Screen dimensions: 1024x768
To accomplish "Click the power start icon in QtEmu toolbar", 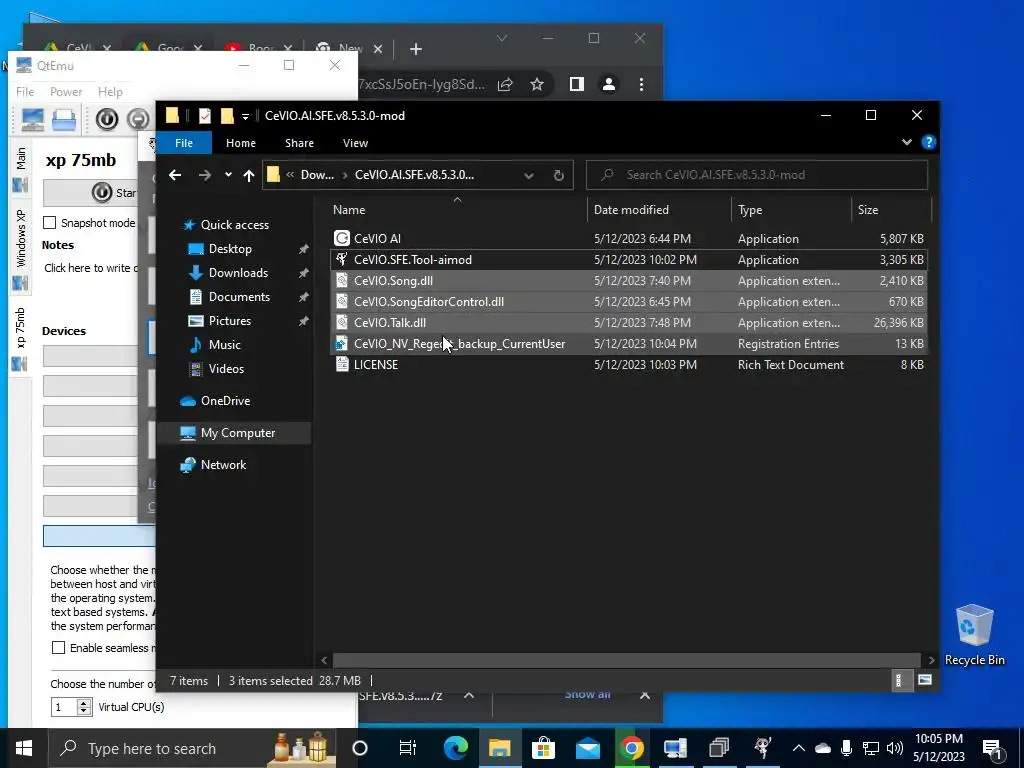I will tap(107, 119).
